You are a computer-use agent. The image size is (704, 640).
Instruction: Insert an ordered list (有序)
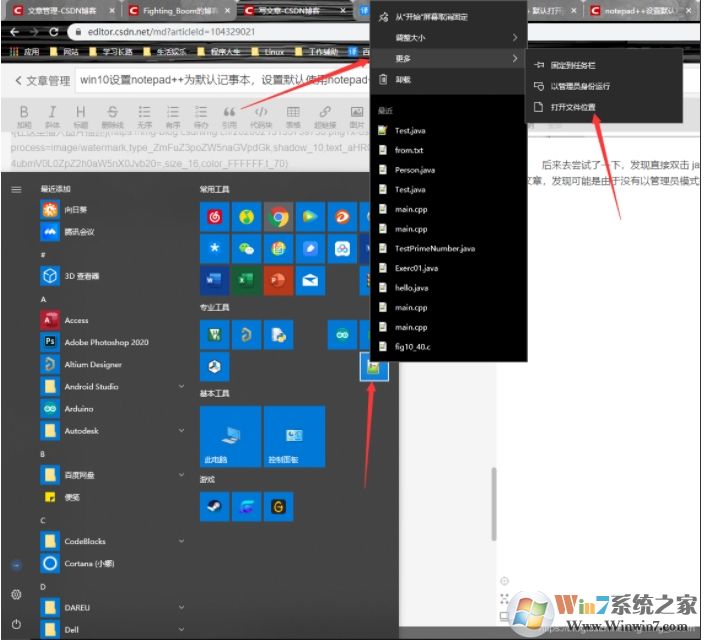[173, 116]
